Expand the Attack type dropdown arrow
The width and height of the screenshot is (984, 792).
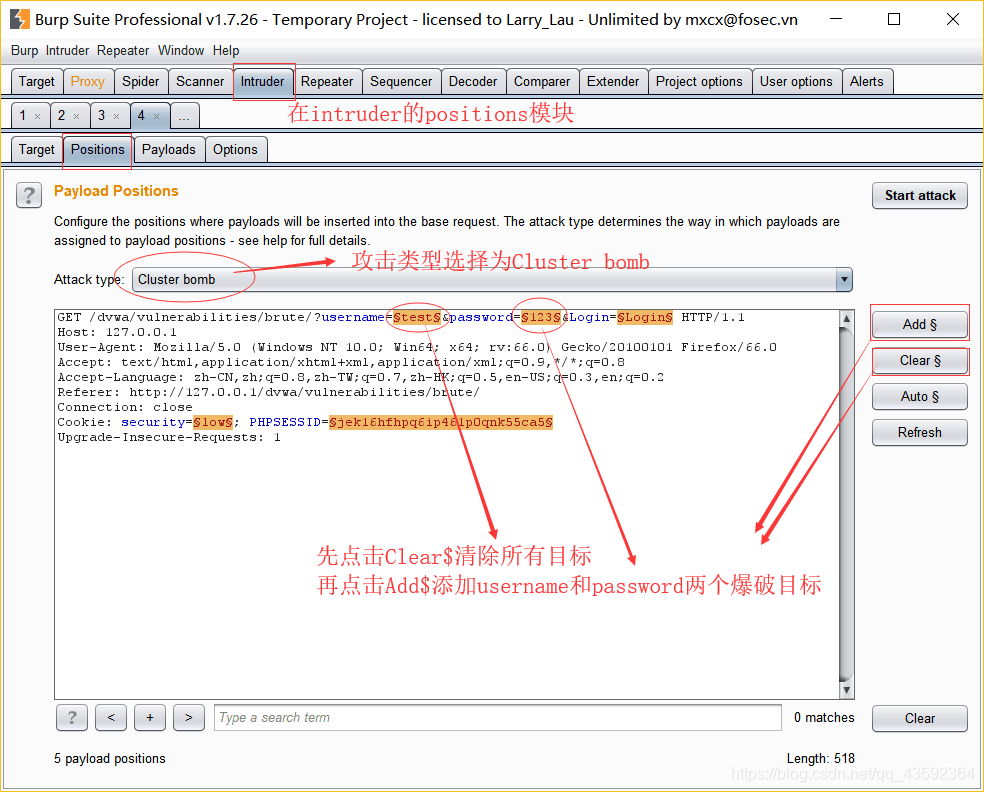click(x=844, y=279)
